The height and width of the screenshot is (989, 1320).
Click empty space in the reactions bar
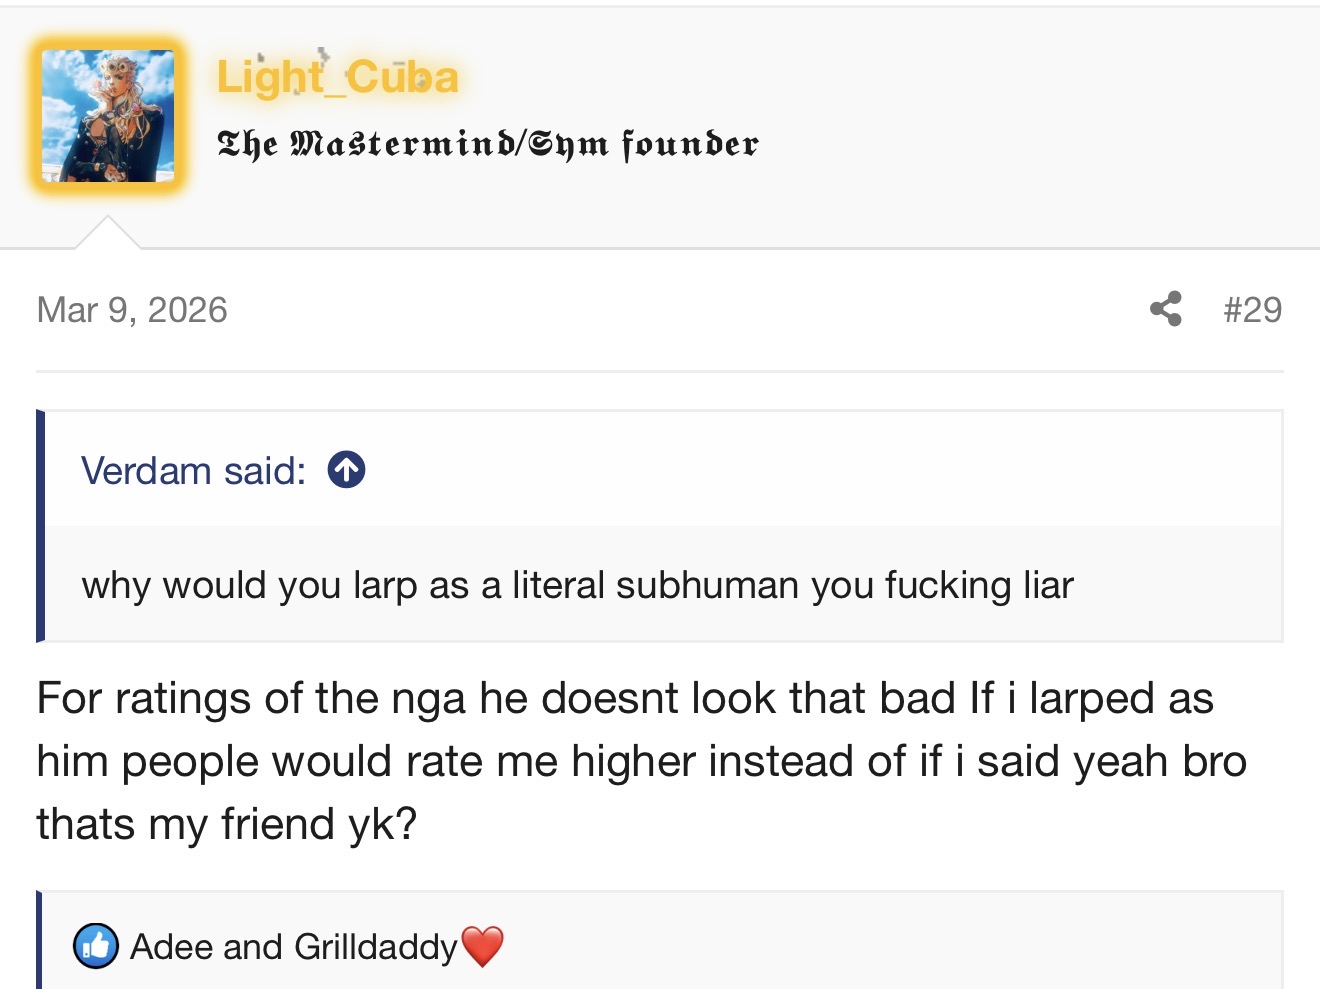tap(880, 946)
